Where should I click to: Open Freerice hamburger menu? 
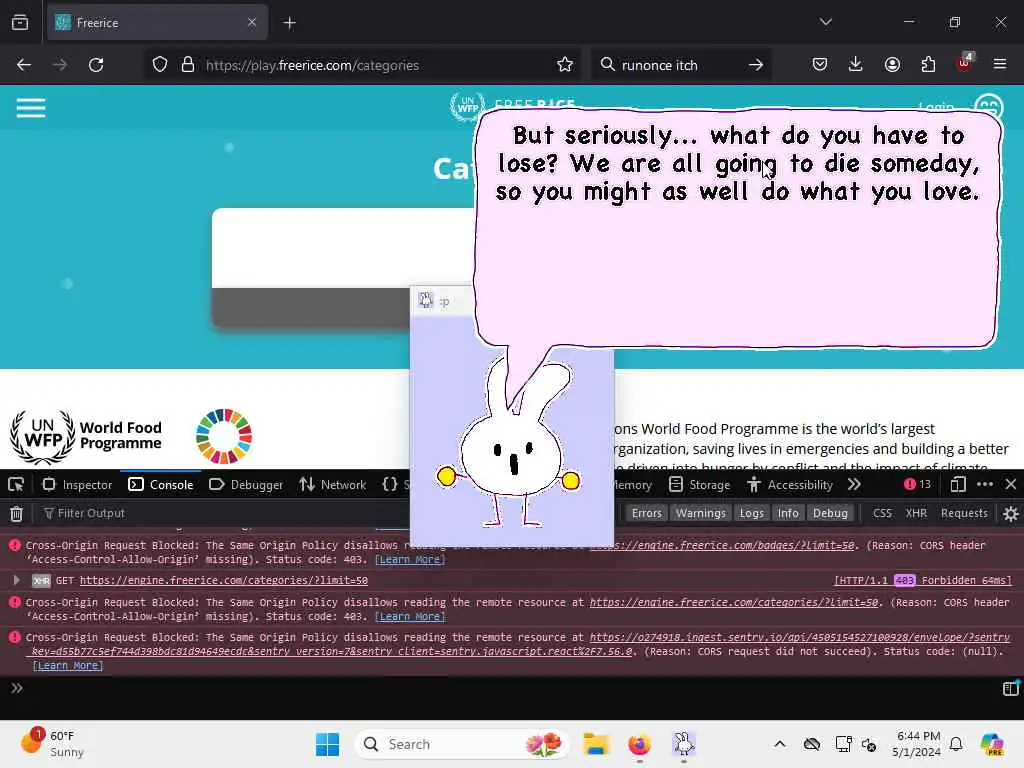click(31, 108)
